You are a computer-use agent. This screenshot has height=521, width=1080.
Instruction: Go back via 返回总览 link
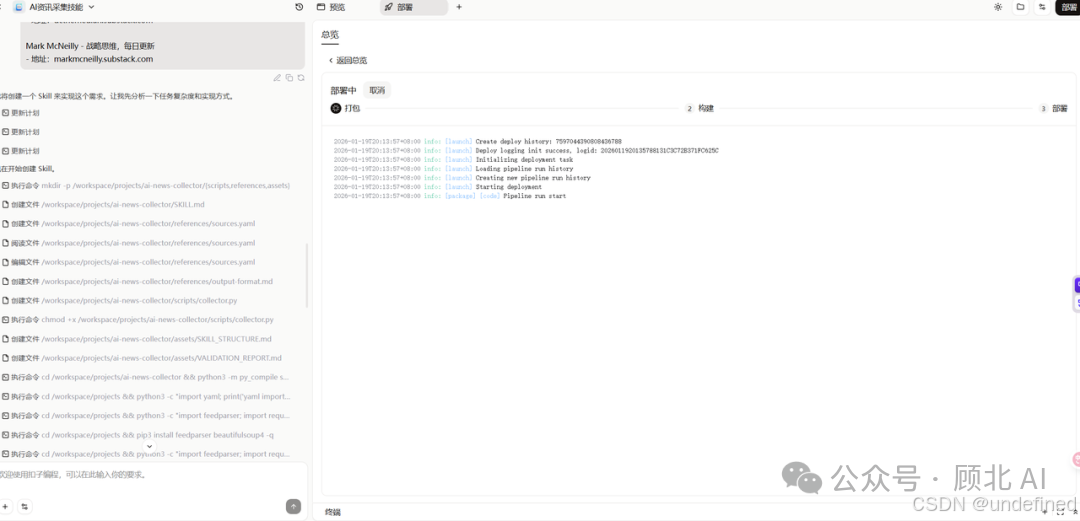click(x=348, y=61)
